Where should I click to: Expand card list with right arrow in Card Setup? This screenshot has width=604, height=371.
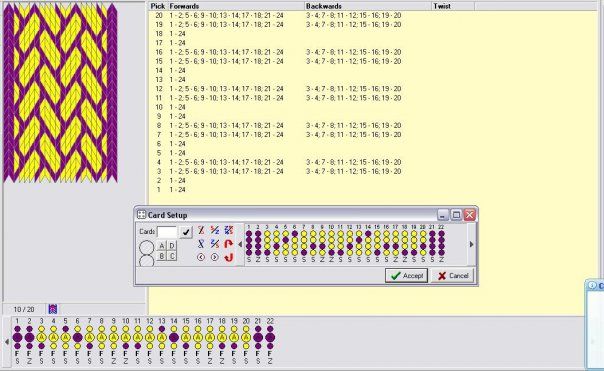pos(471,244)
